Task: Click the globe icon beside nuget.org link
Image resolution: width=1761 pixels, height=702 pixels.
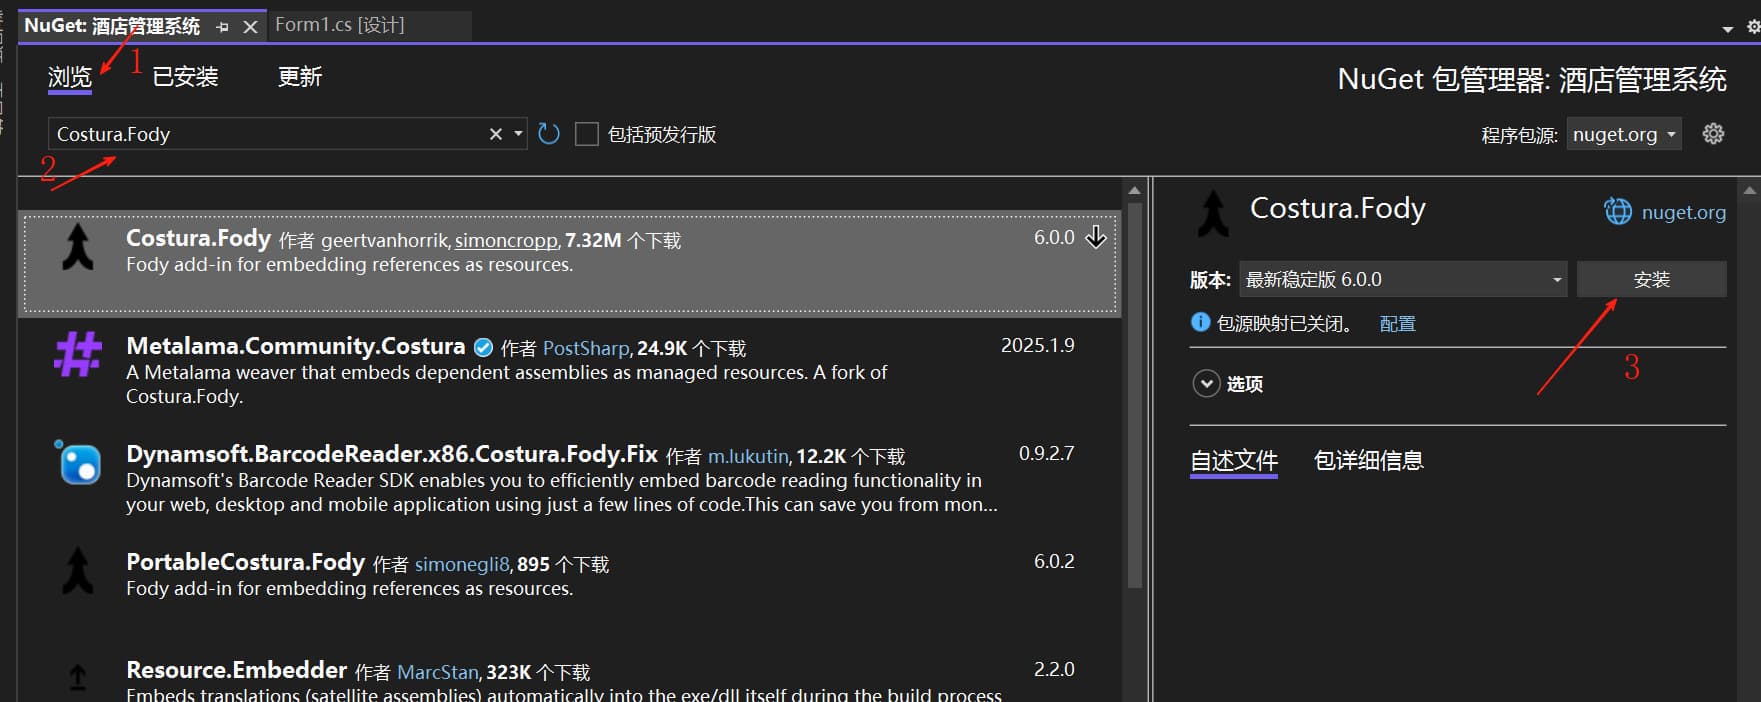Action: click(1617, 212)
